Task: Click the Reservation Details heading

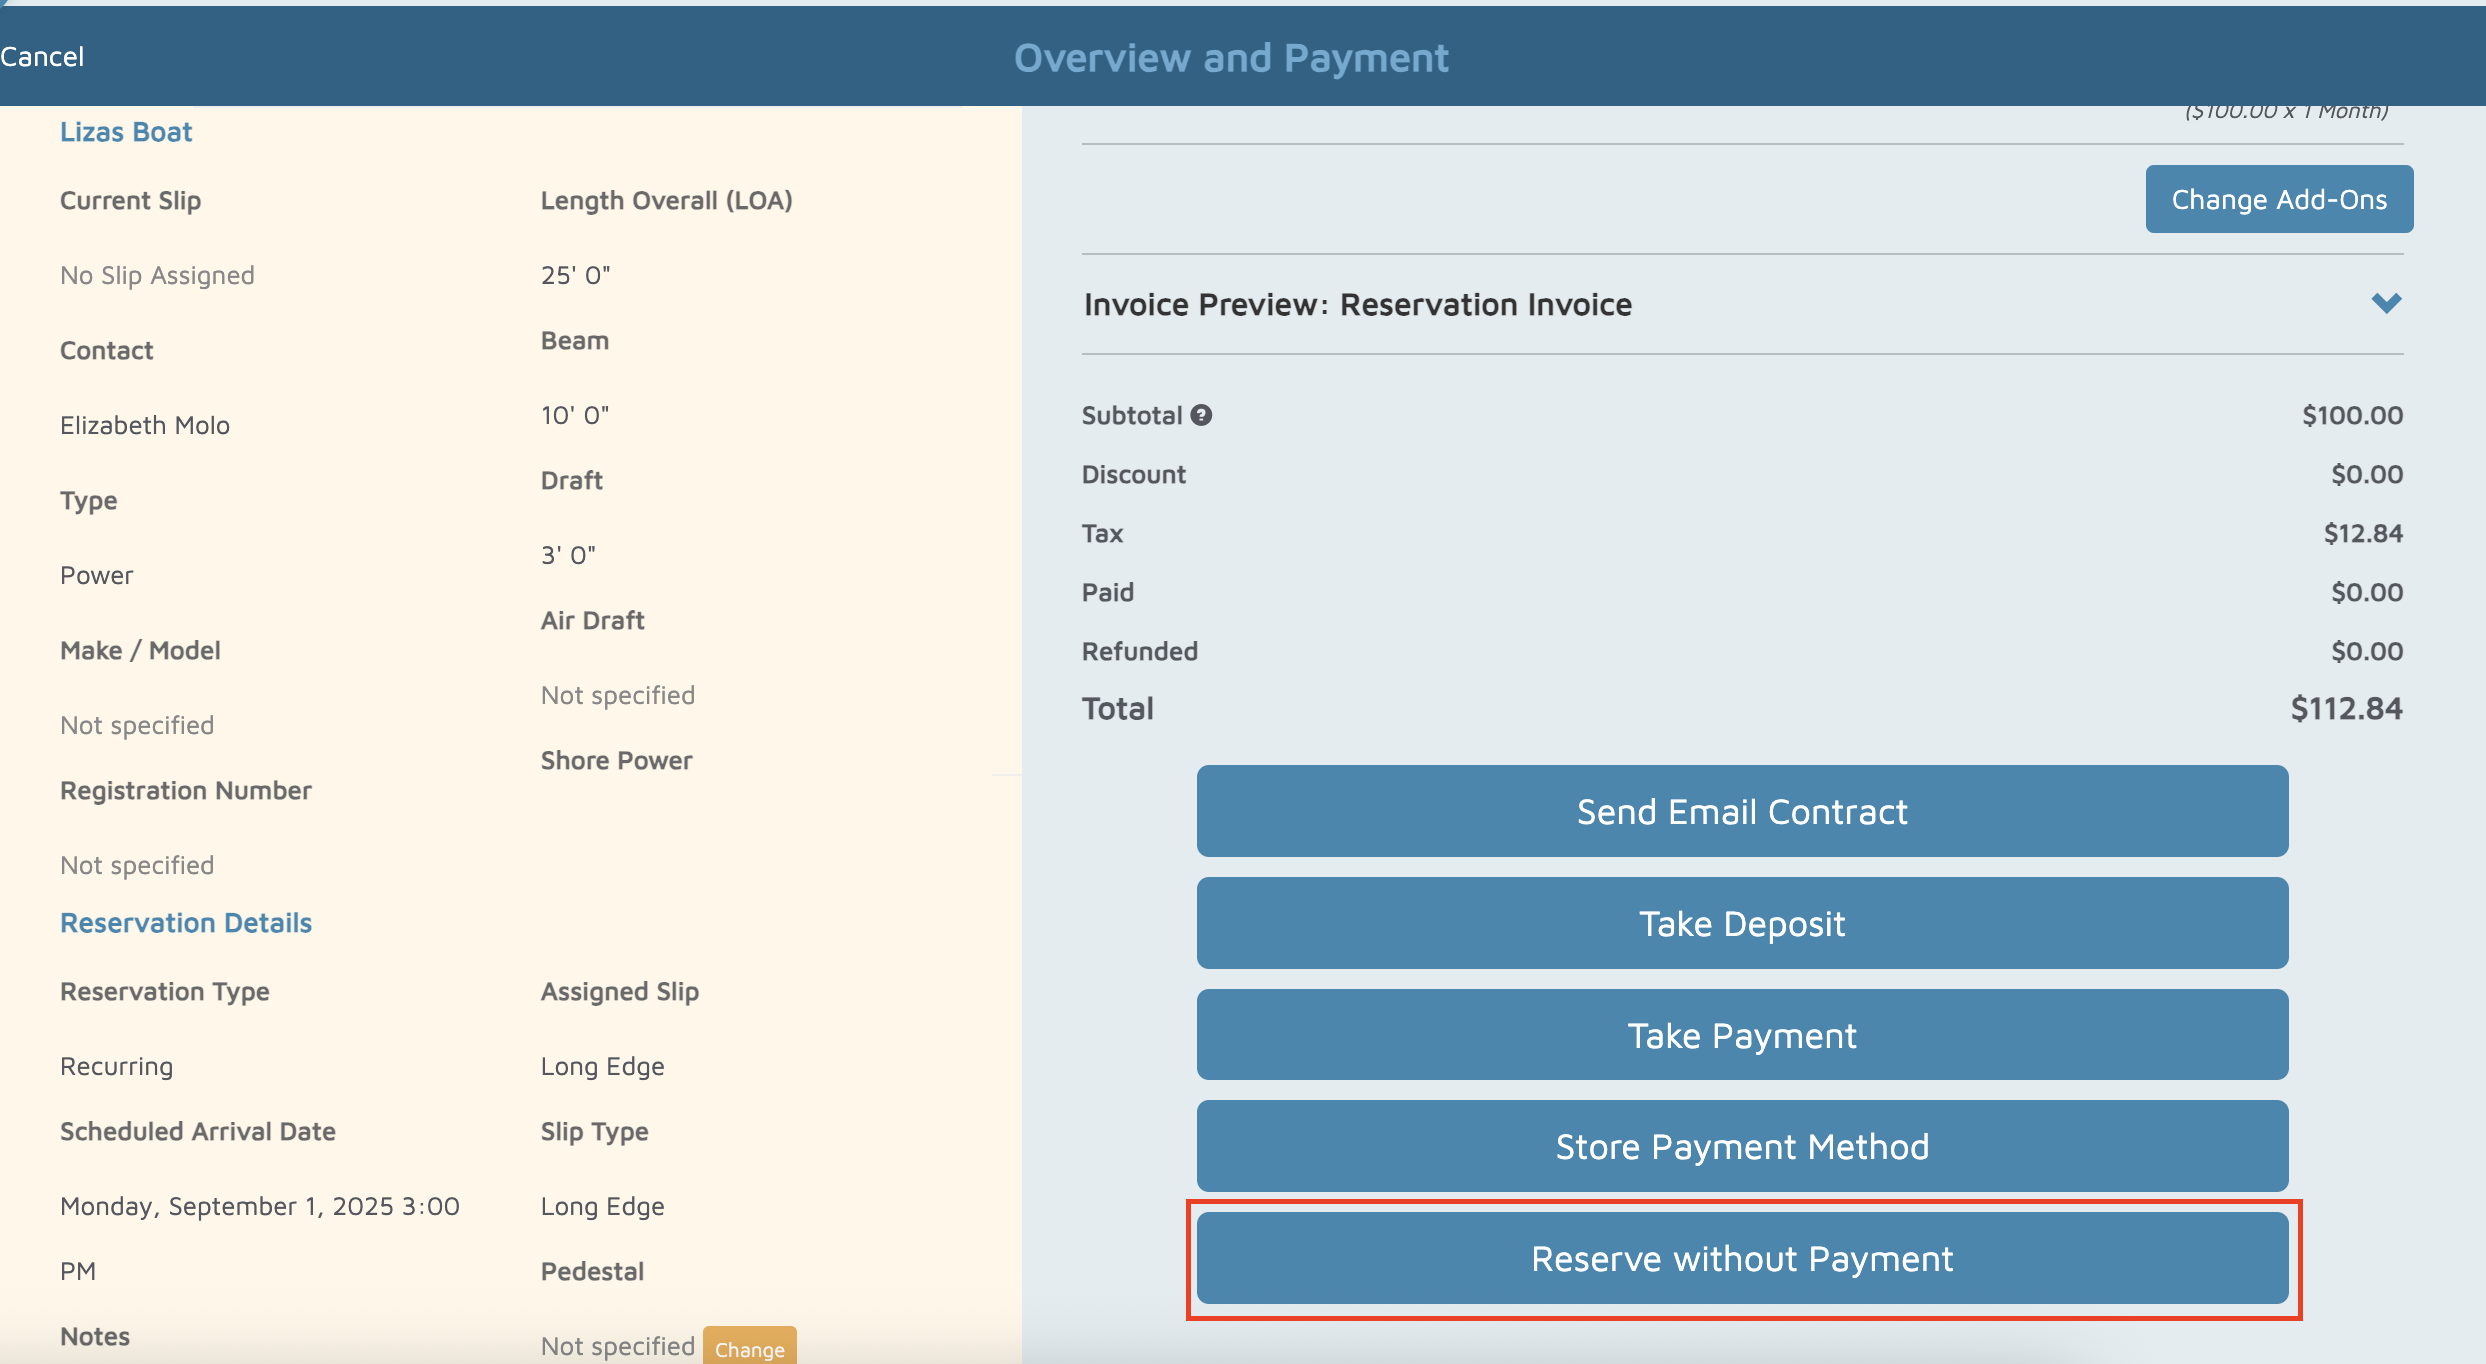Action: pos(186,923)
